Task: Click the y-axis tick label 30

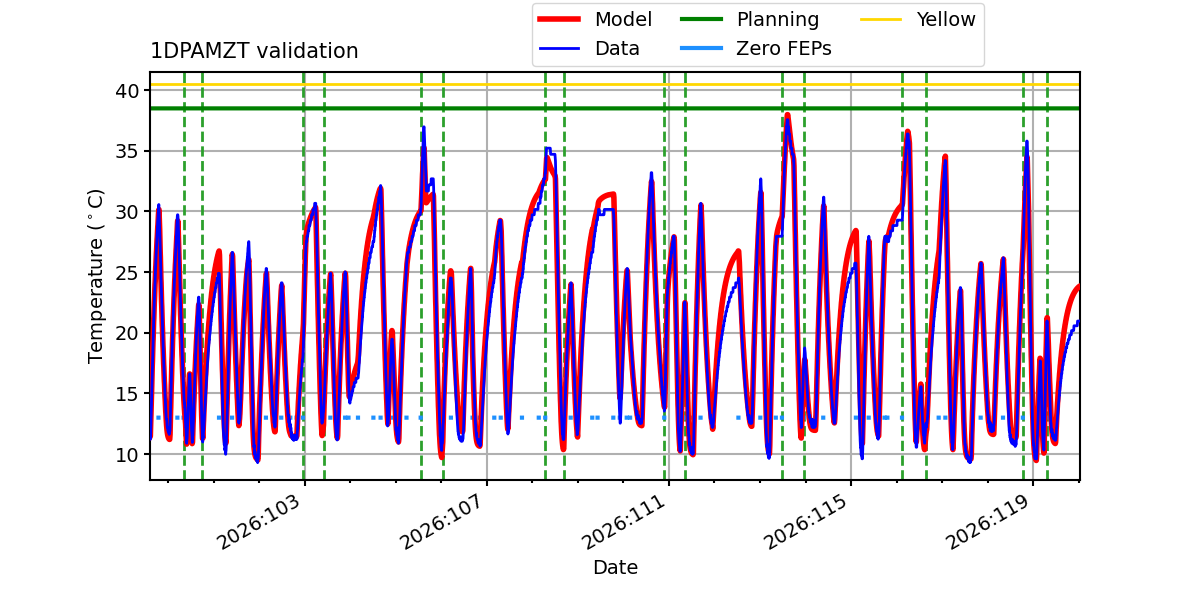Action: point(127,212)
